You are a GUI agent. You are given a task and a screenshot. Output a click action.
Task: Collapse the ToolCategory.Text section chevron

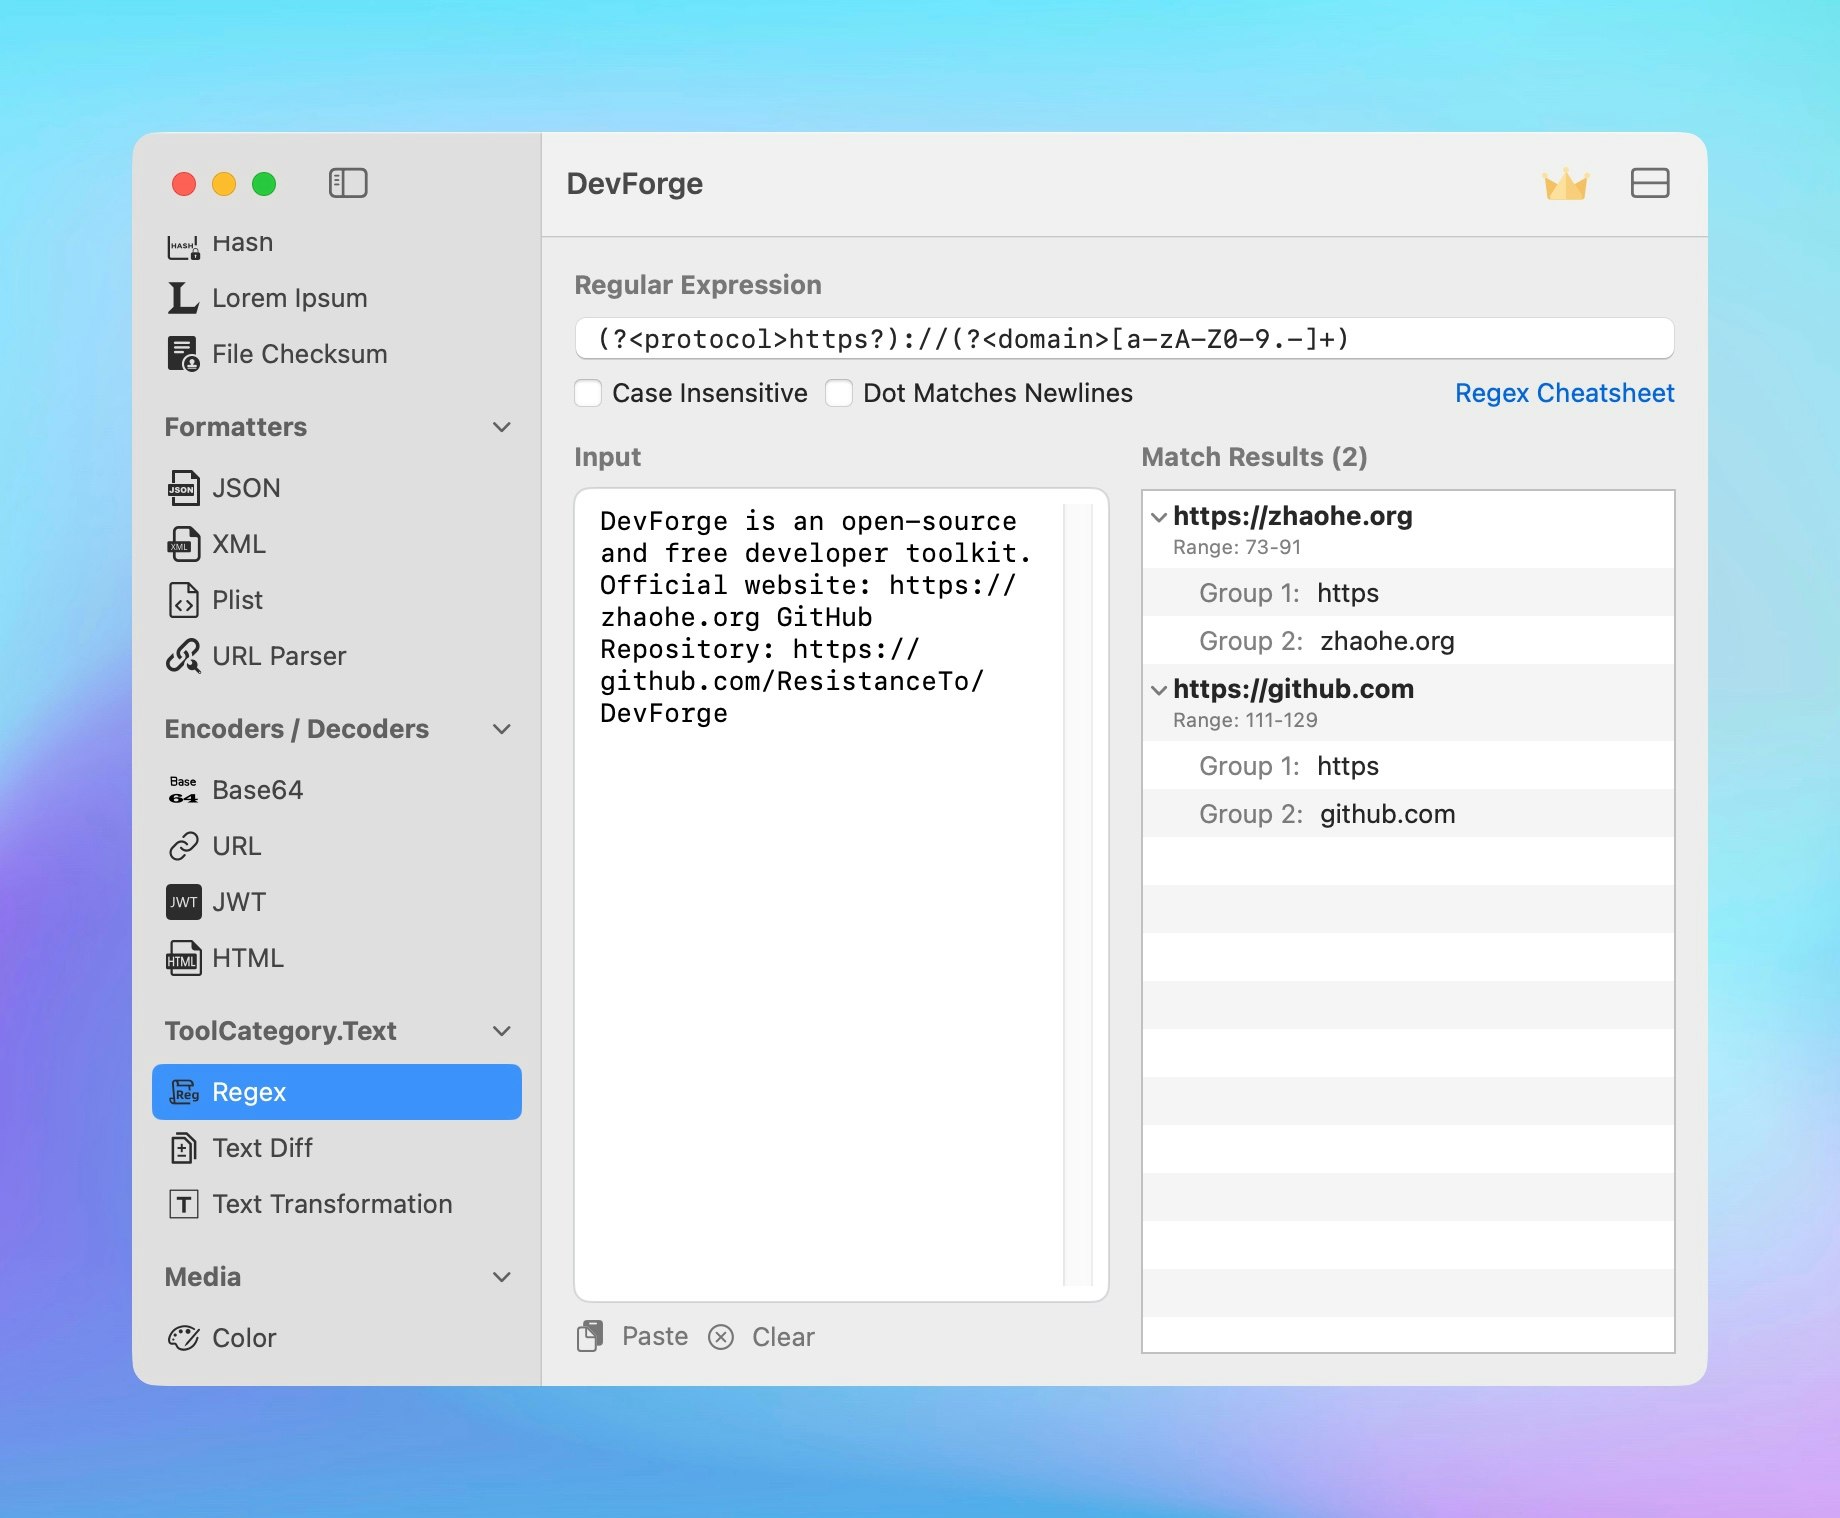click(x=502, y=1031)
